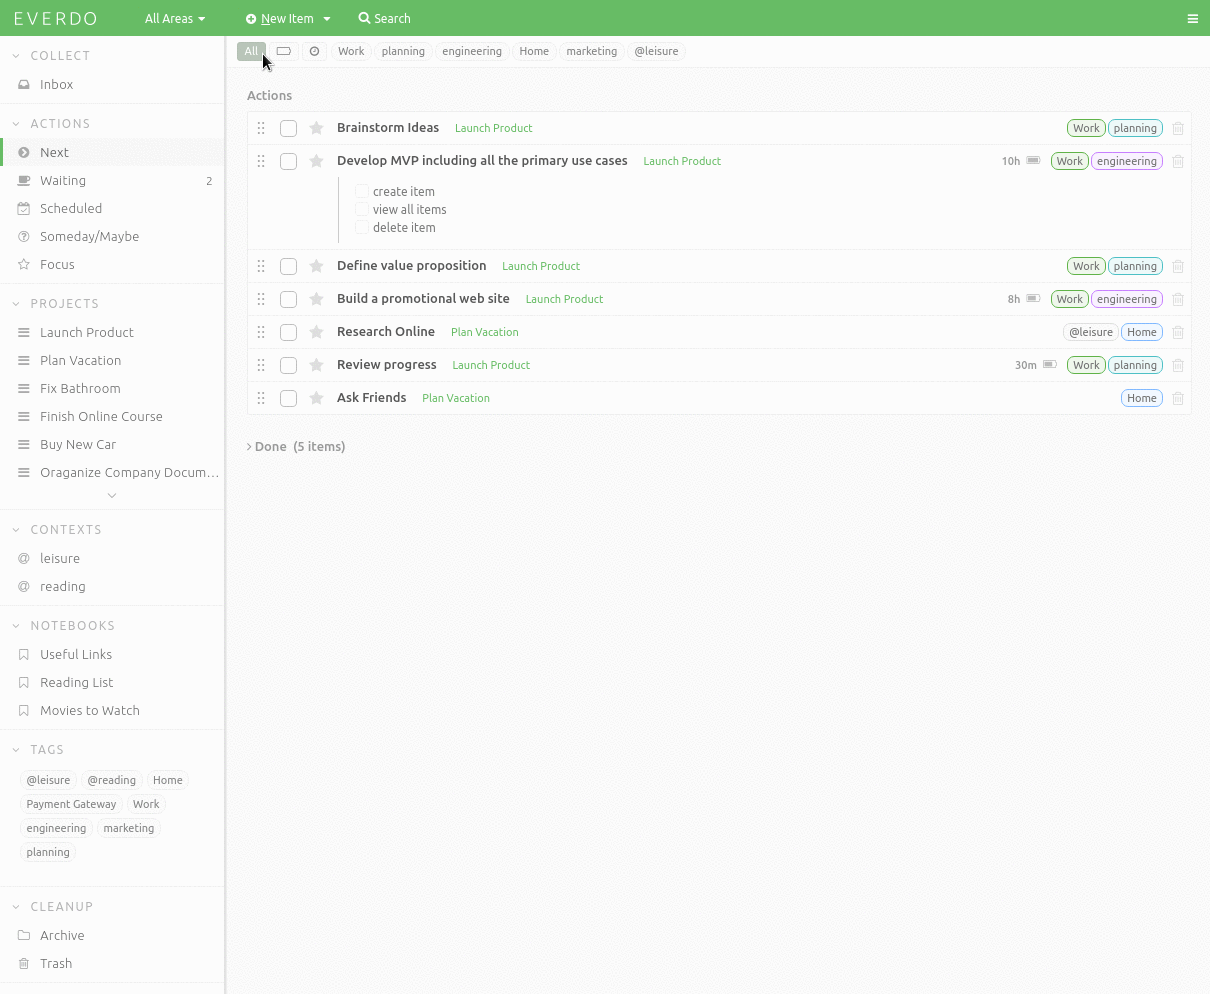1210x994 pixels.
Task: Open the 'All Areas' dropdown
Action: 174,18
